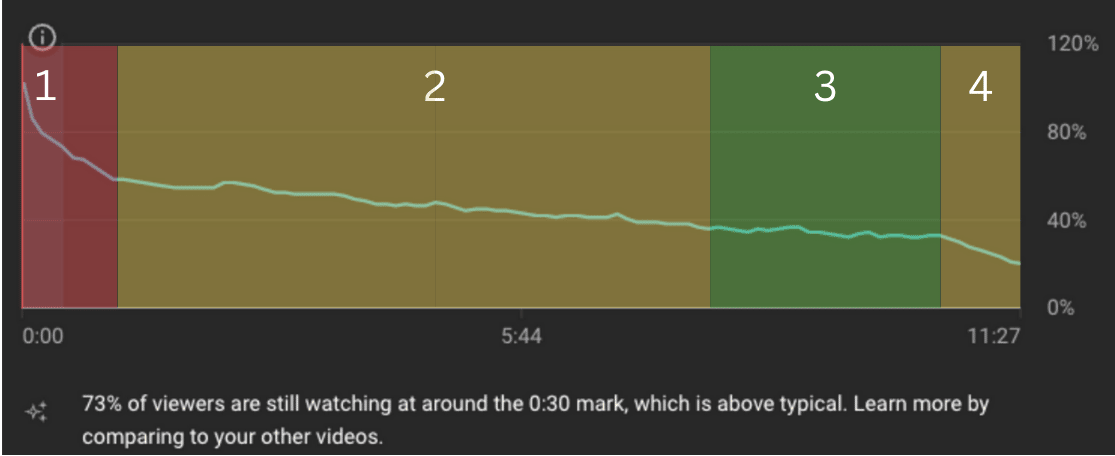Image resolution: width=1115 pixels, height=456 pixels.
Task: Select the green segment labeled 3
Action: click(x=825, y=176)
